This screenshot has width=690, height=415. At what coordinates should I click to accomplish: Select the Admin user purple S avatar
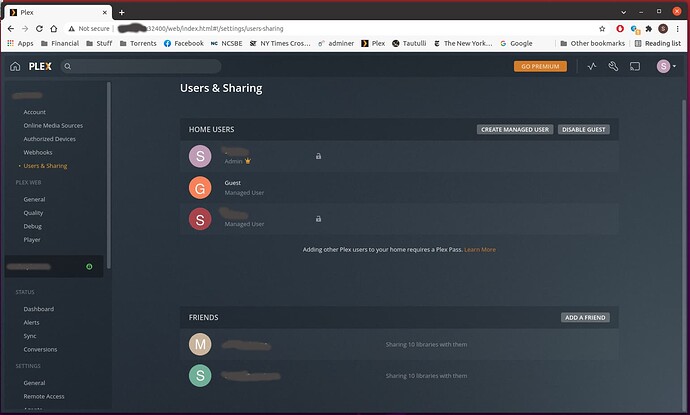[200, 156]
